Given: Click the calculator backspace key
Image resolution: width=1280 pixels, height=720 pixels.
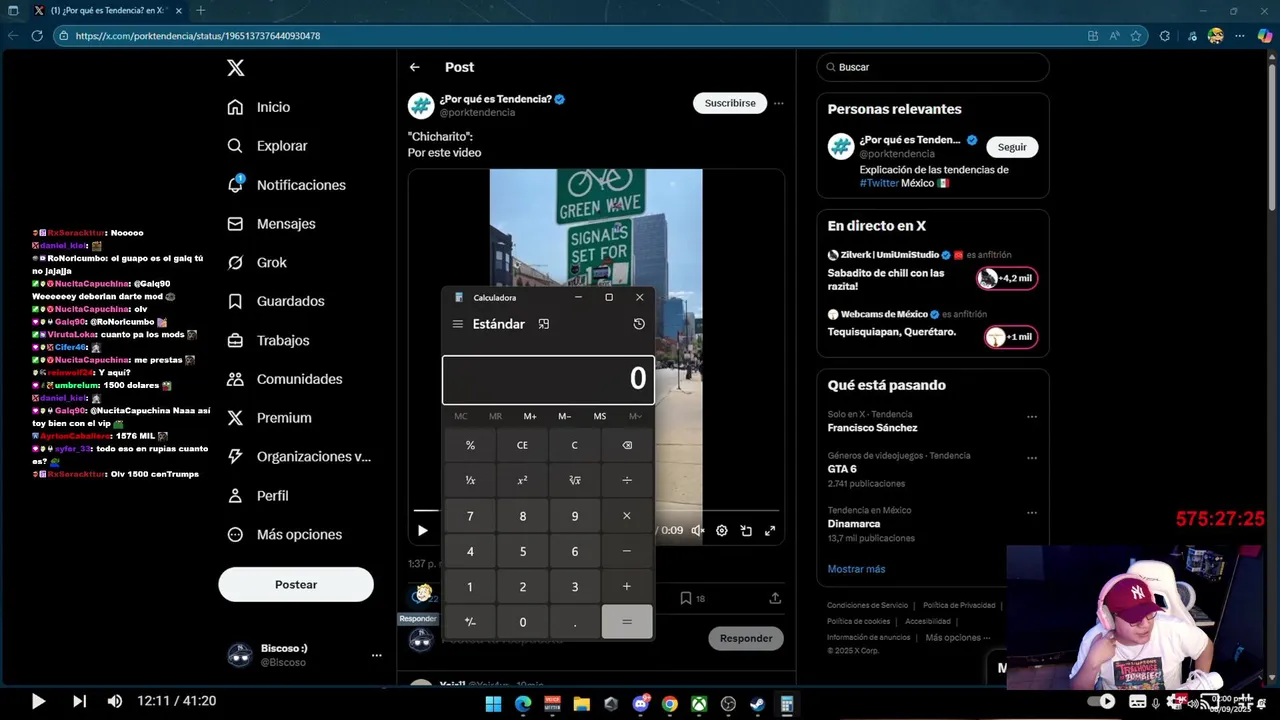Looking at the screenshot, I should 627,445.
